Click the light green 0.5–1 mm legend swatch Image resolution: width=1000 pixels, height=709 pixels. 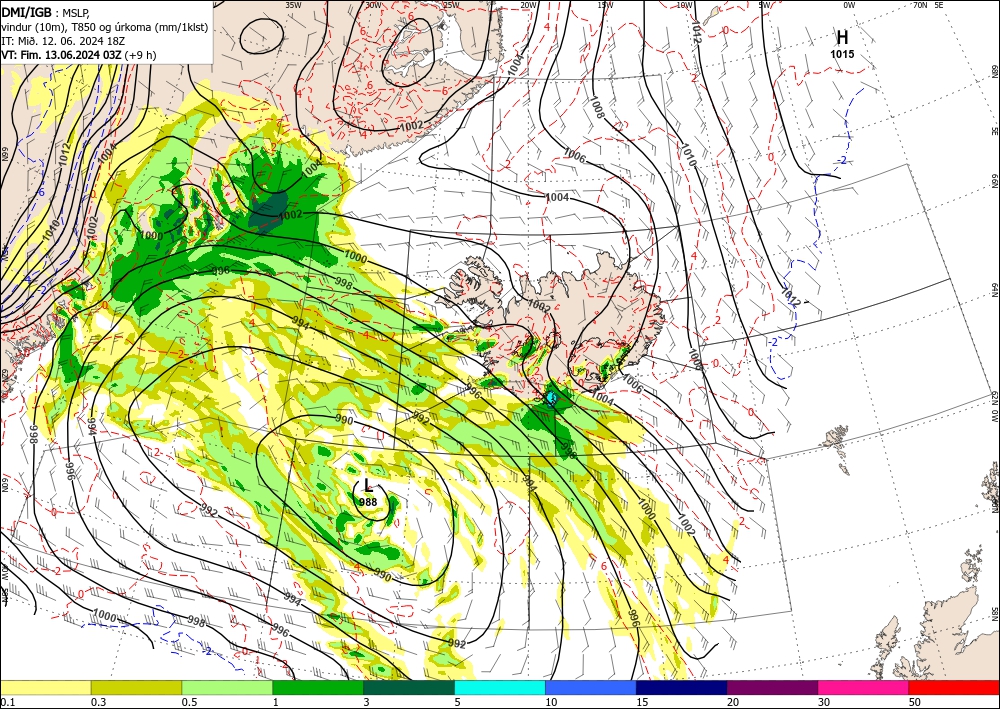coord(227,687)
